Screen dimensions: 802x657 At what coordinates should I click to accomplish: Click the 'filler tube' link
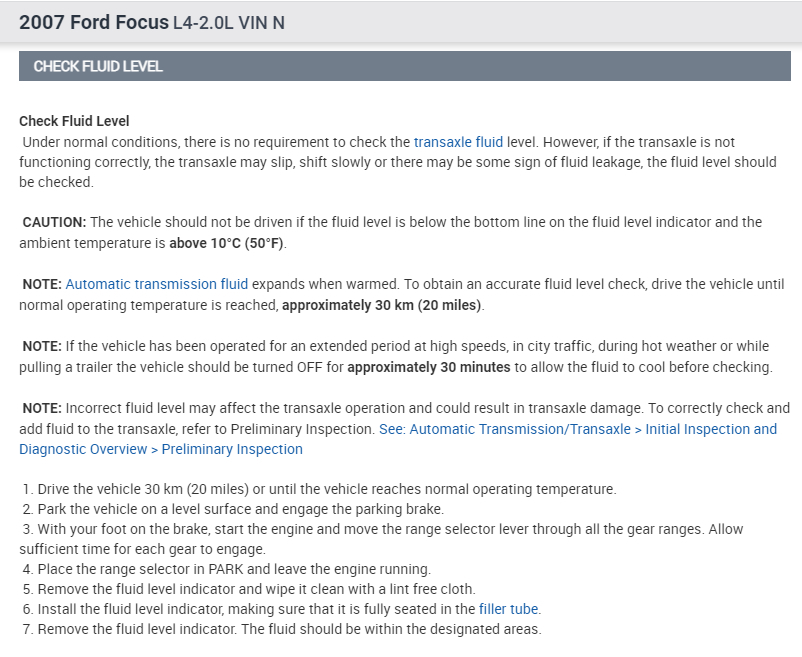(x=510, y=609)
